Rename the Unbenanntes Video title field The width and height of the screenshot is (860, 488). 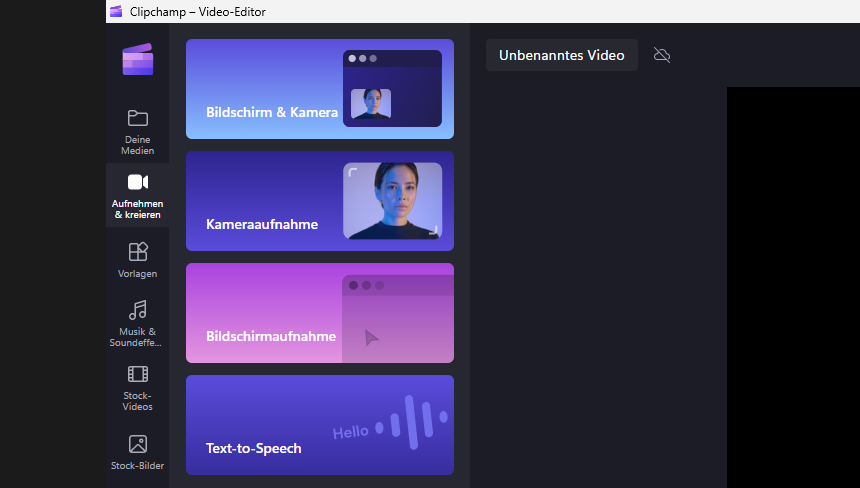(562, 55)
